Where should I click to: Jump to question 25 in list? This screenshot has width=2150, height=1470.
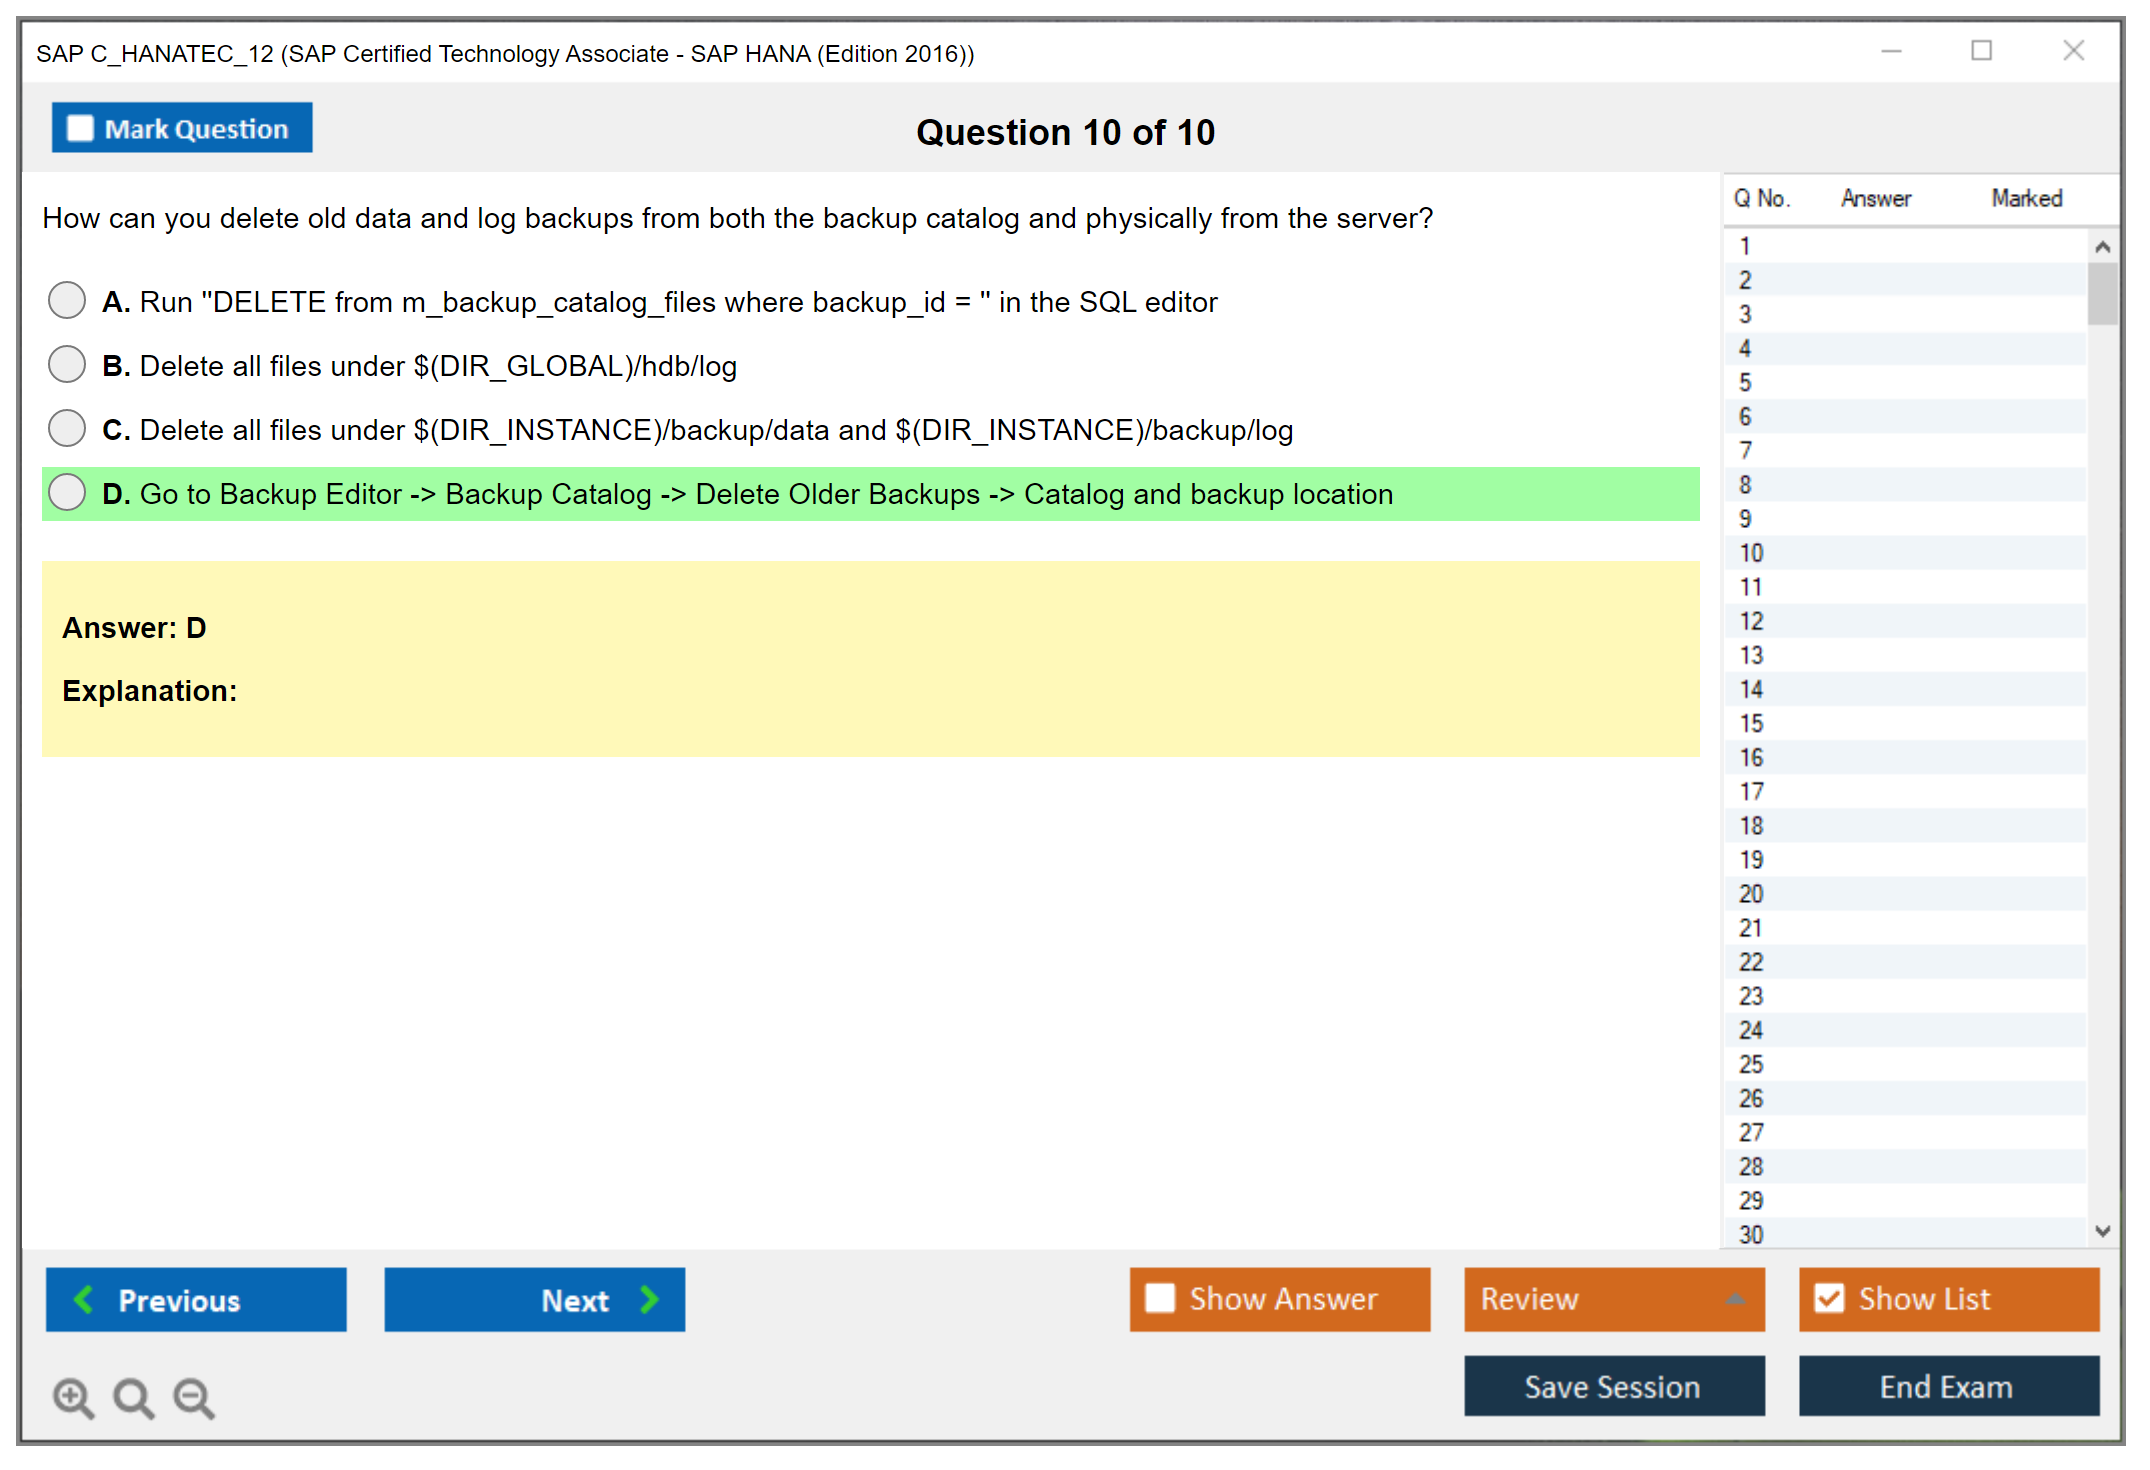coord(1752,1064)
